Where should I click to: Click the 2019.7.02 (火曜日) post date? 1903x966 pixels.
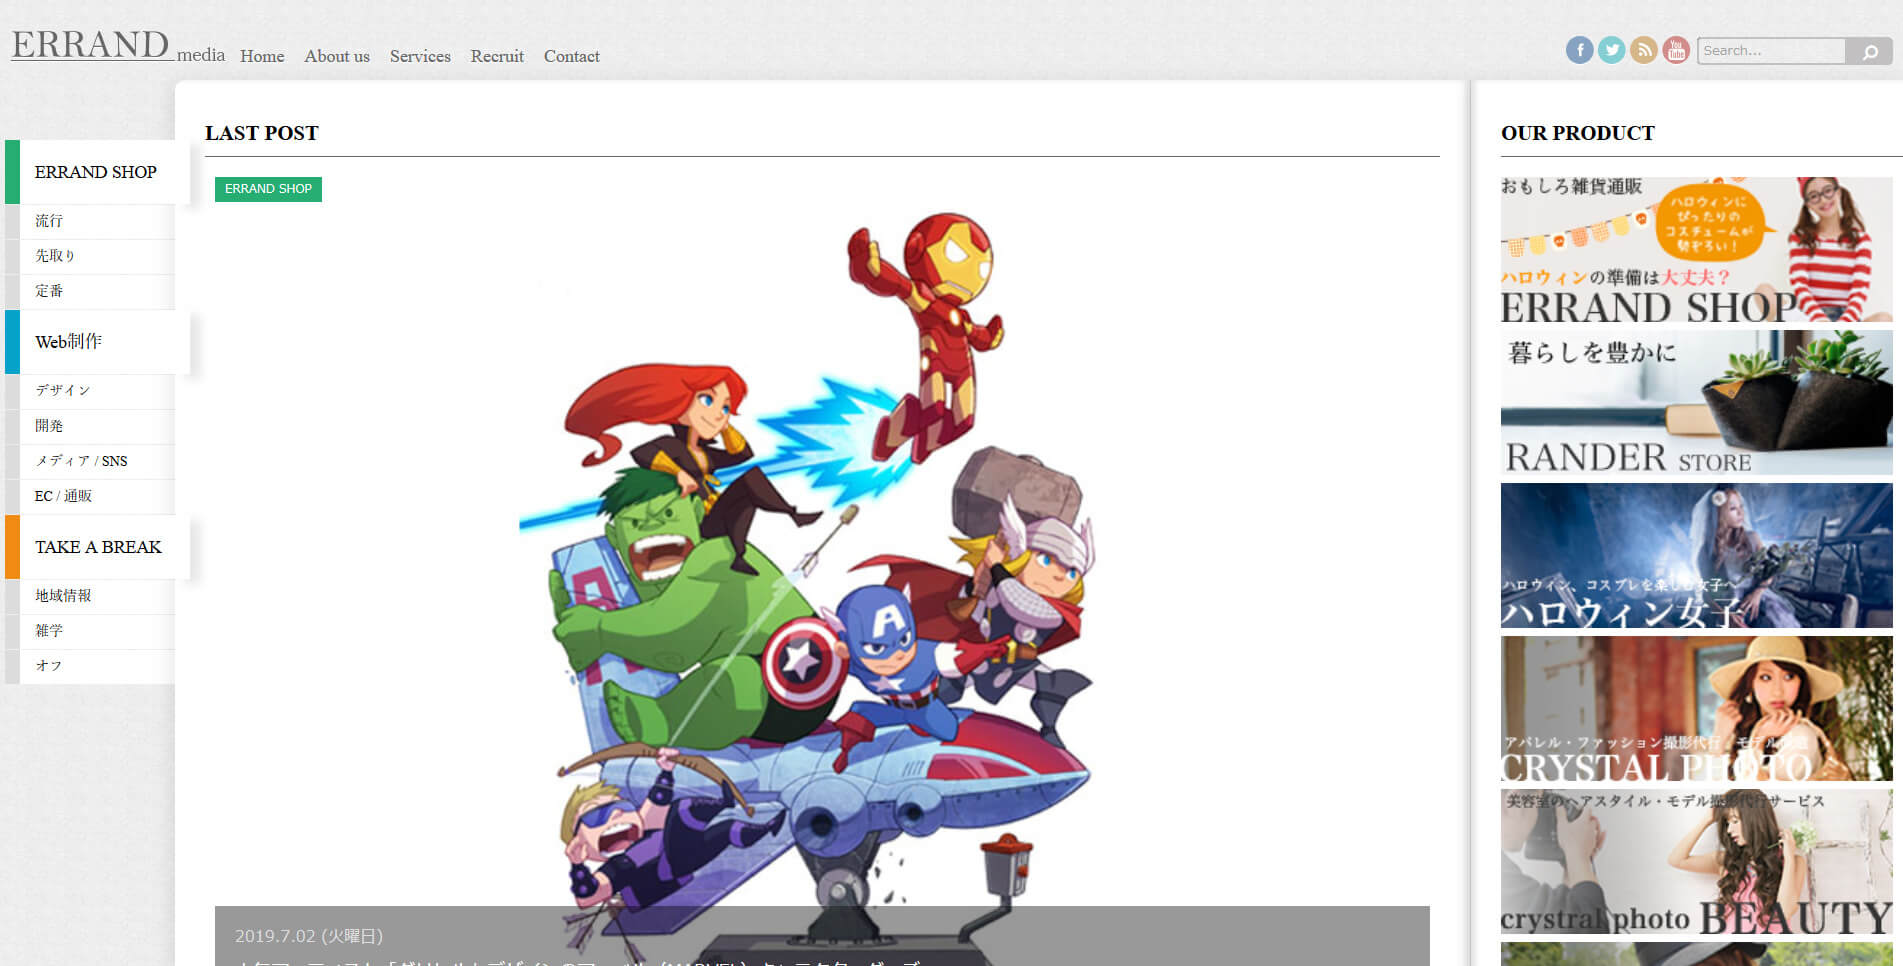pos(309,936)
